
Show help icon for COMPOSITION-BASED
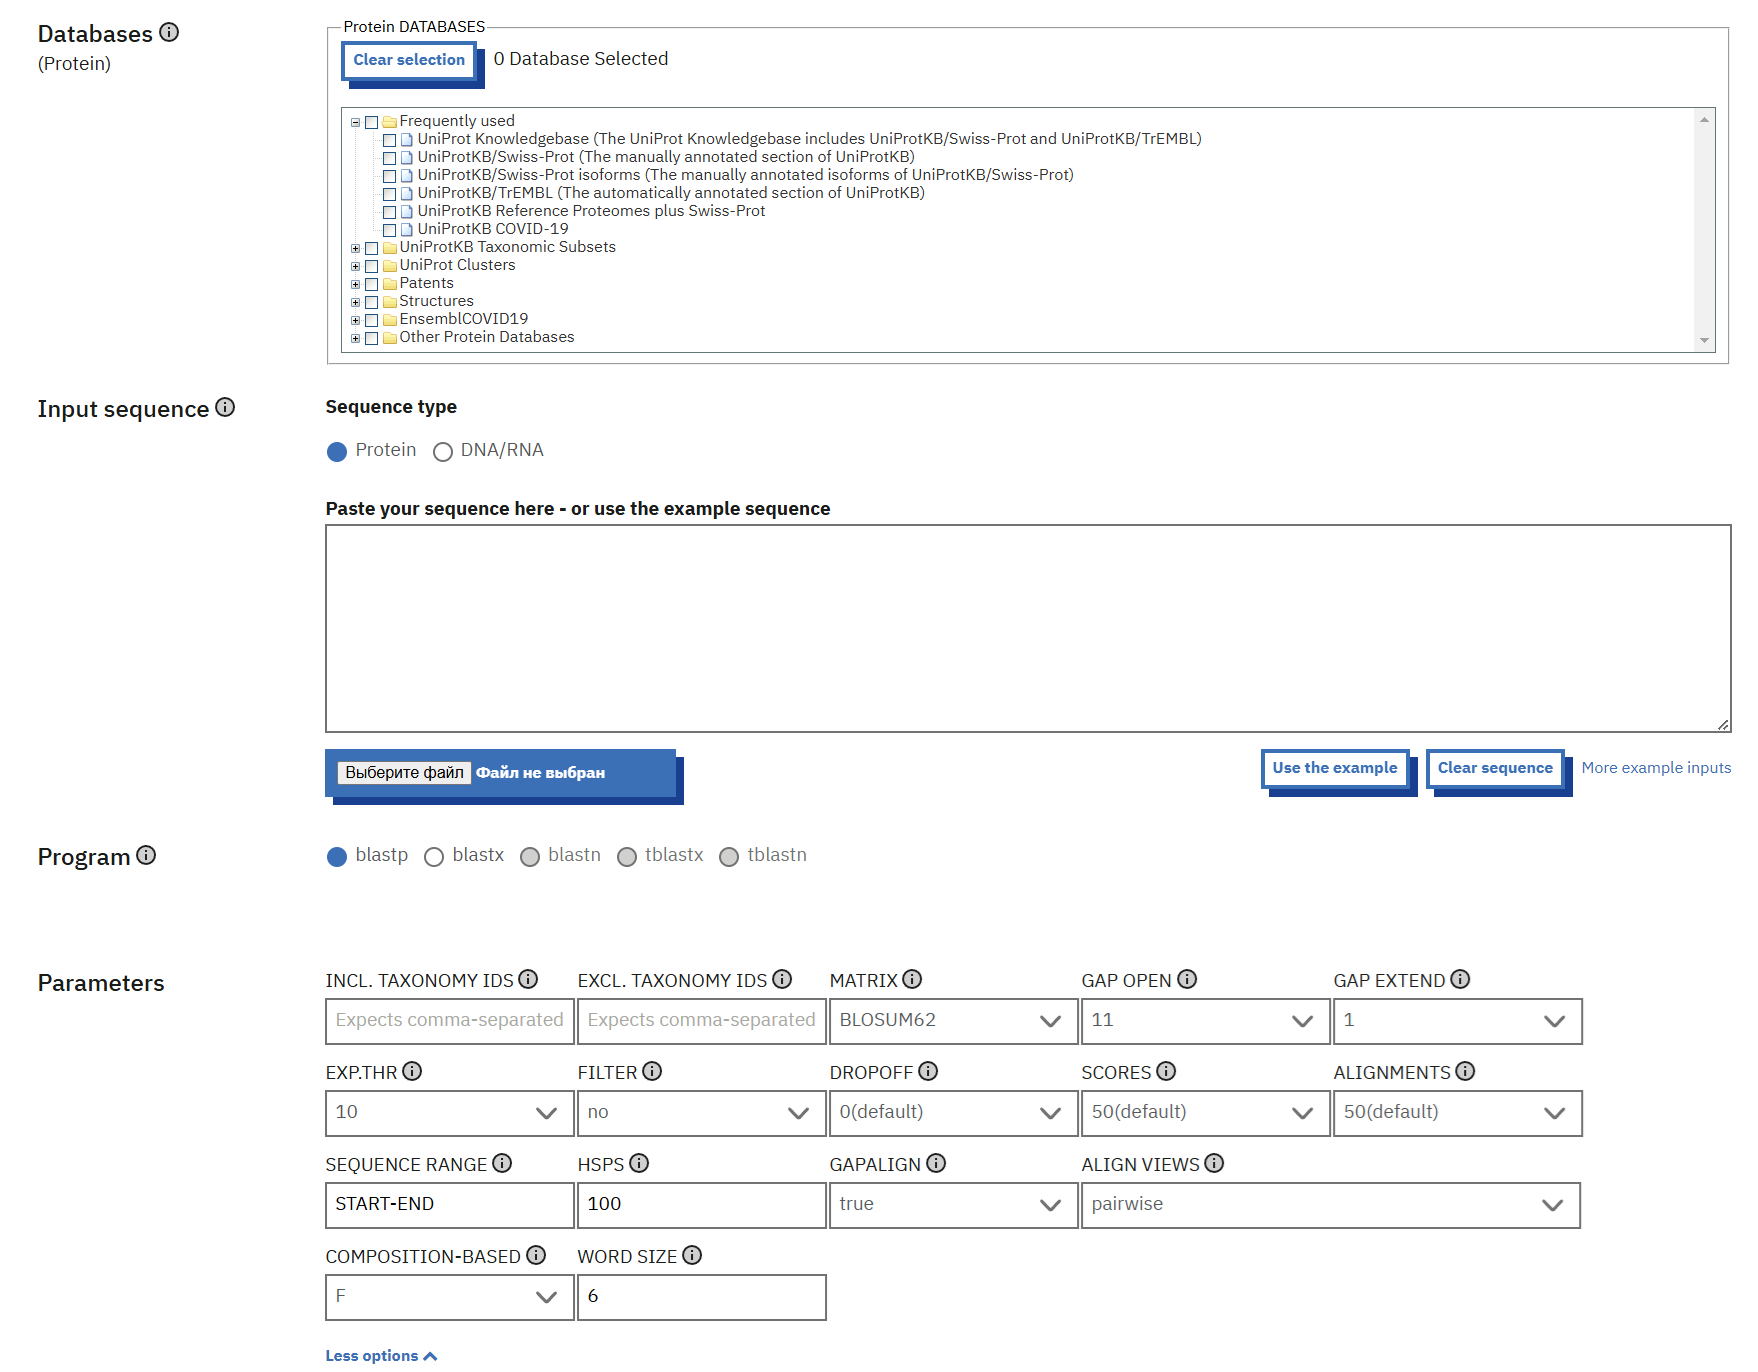tap(536, 1255)
